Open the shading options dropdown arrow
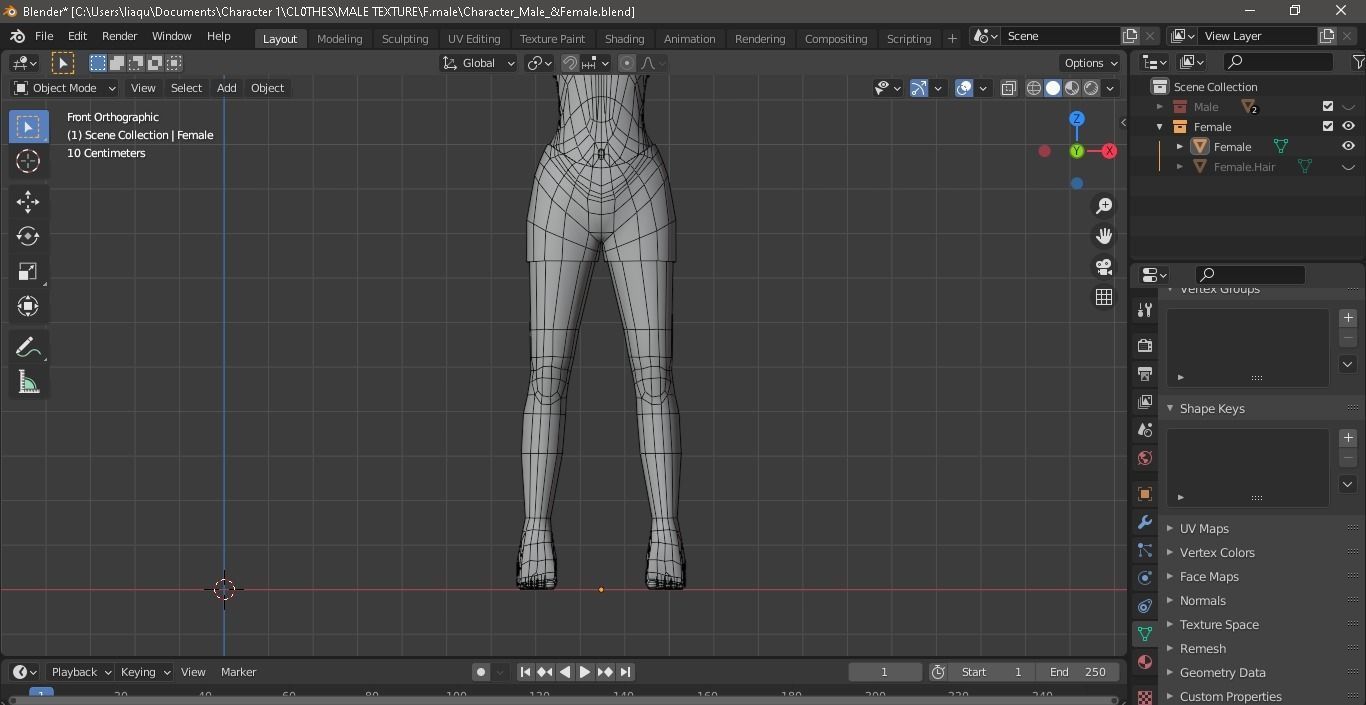This screenshot has width=1366, height=705. pos(1110,88)
